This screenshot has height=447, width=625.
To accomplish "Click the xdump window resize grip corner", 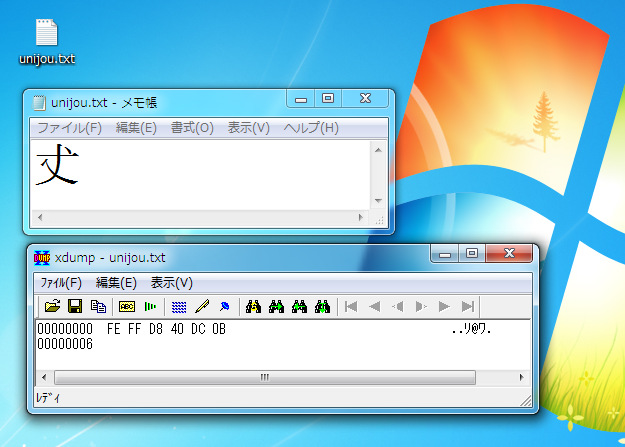I will (526, 401).
